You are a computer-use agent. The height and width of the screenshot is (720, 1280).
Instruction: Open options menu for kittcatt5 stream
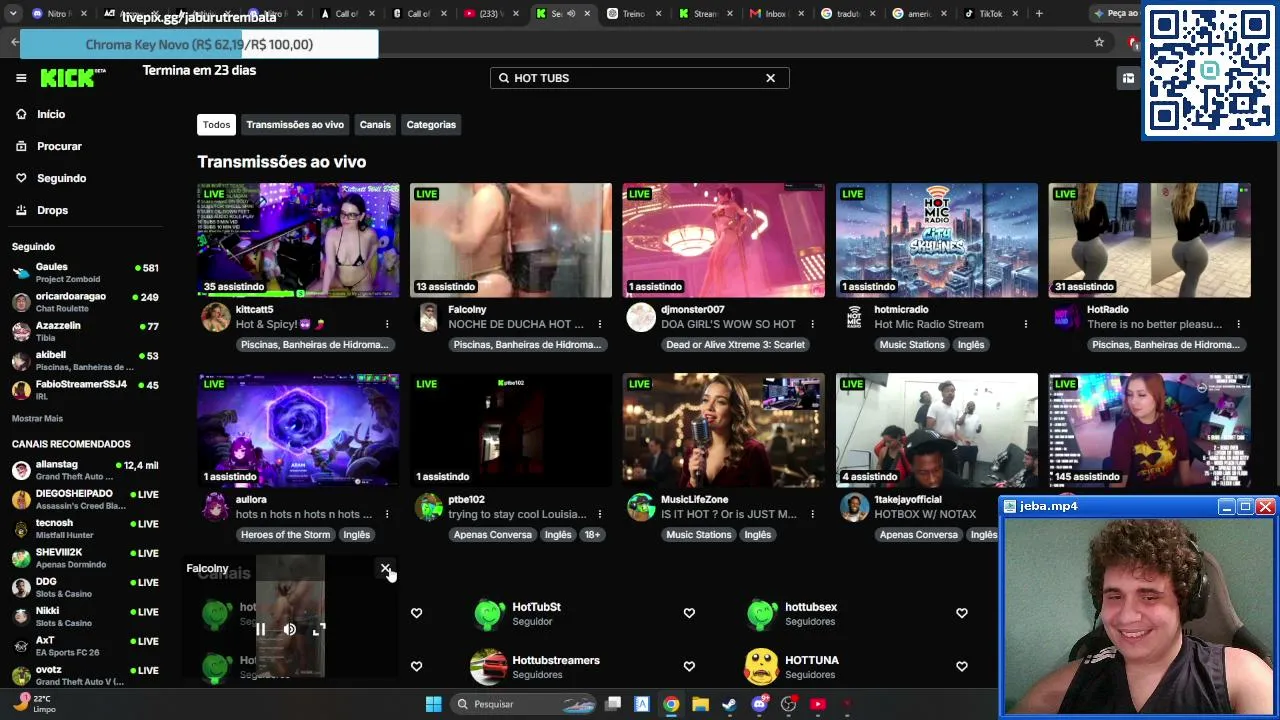point(387,324)
